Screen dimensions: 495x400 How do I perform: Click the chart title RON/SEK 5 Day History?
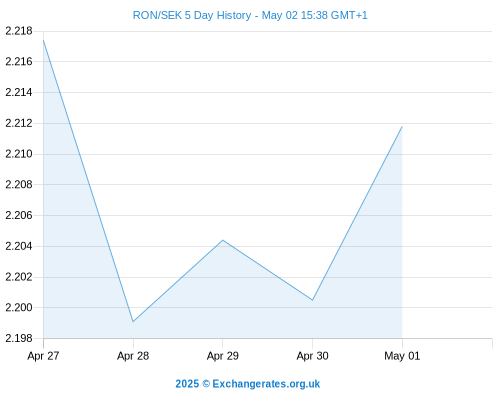tap(192, 15)
